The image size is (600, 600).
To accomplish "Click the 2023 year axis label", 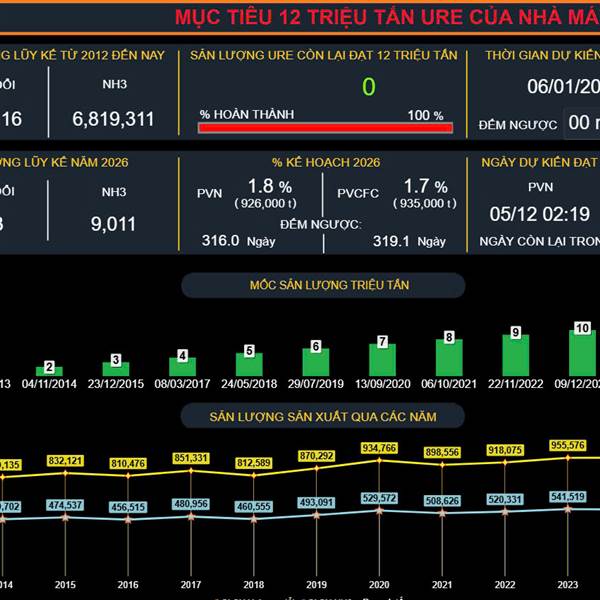I will pos(568,585).
